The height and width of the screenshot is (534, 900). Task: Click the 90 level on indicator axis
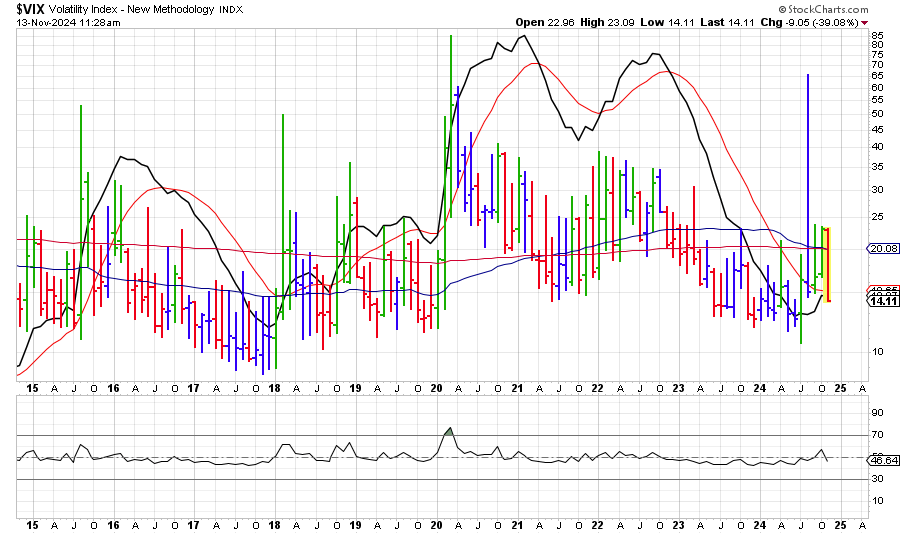pos(877,412)
